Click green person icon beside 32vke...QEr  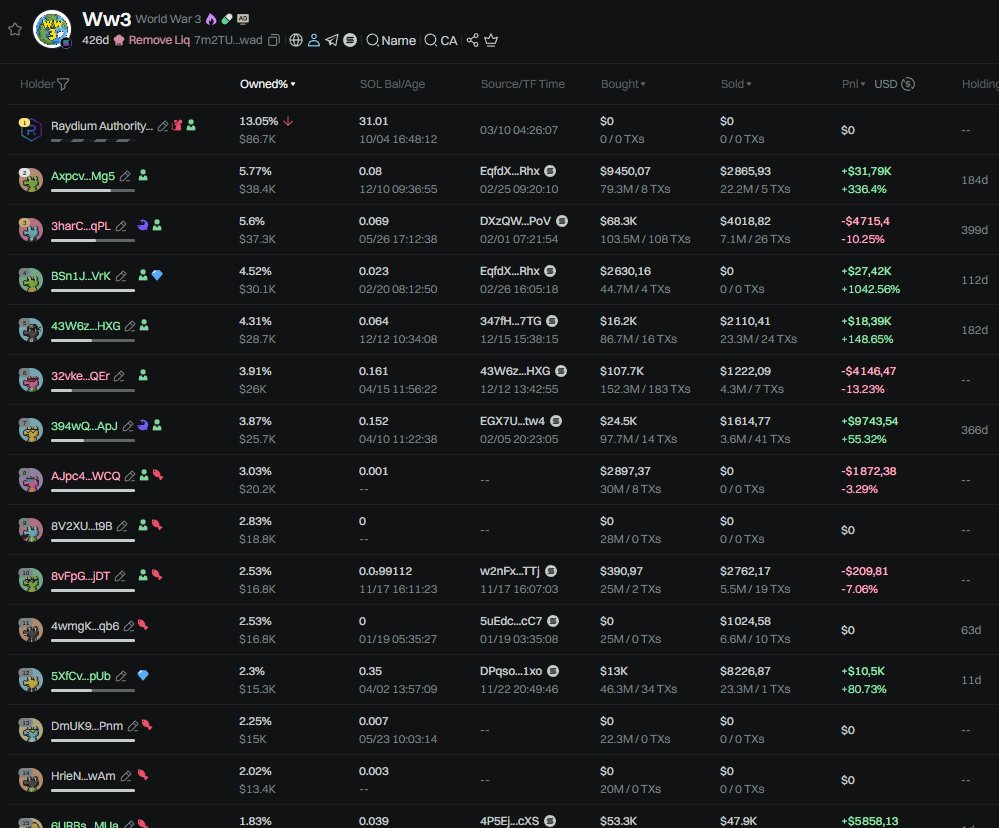143,375
